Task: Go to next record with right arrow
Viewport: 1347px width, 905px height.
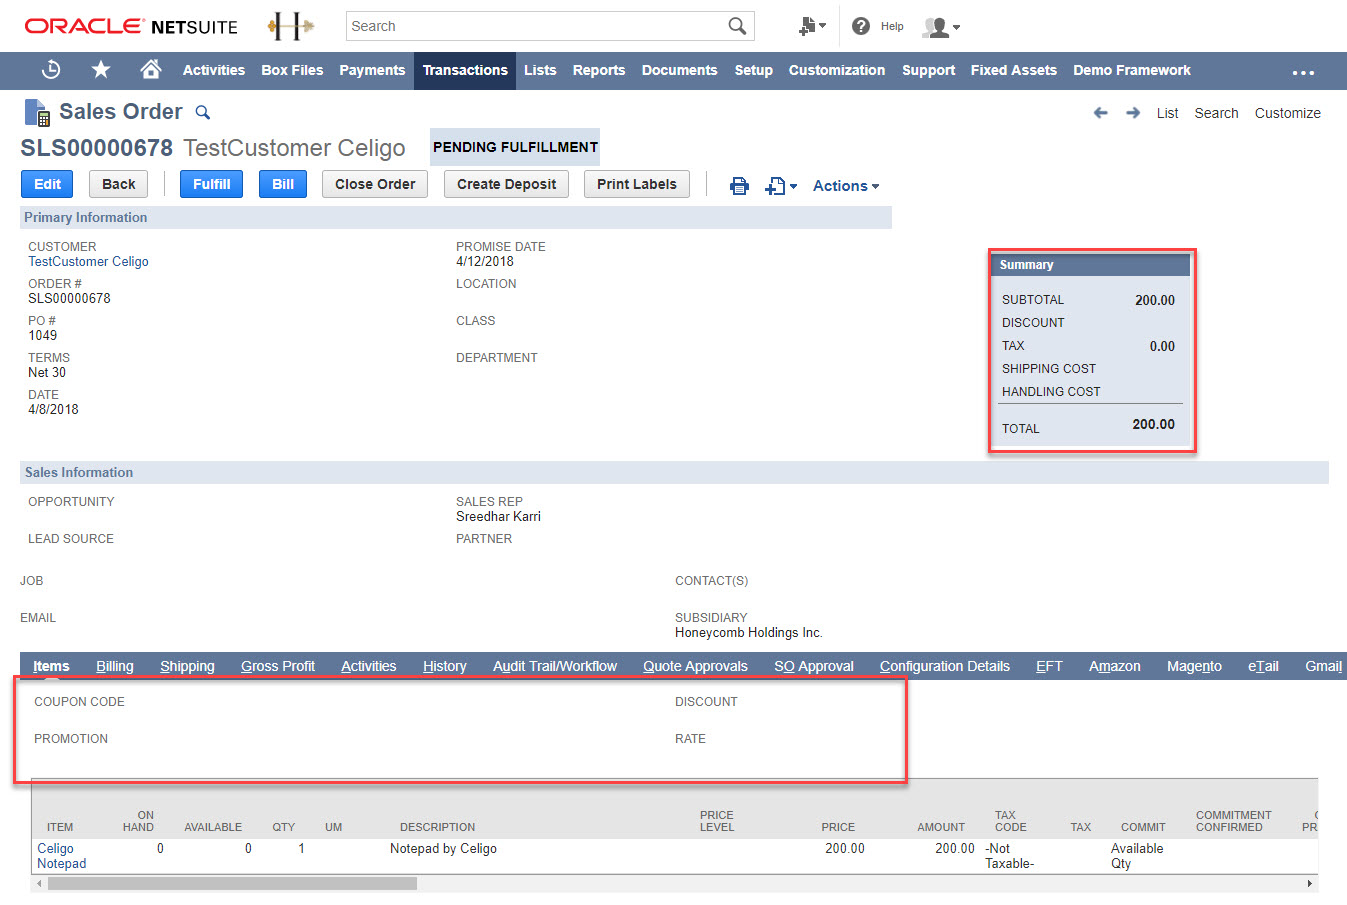Action: point(1133,113)
